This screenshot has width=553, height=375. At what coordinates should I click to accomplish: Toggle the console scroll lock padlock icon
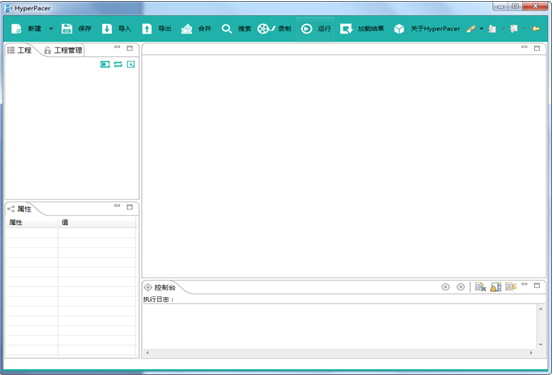coord(496,287)
